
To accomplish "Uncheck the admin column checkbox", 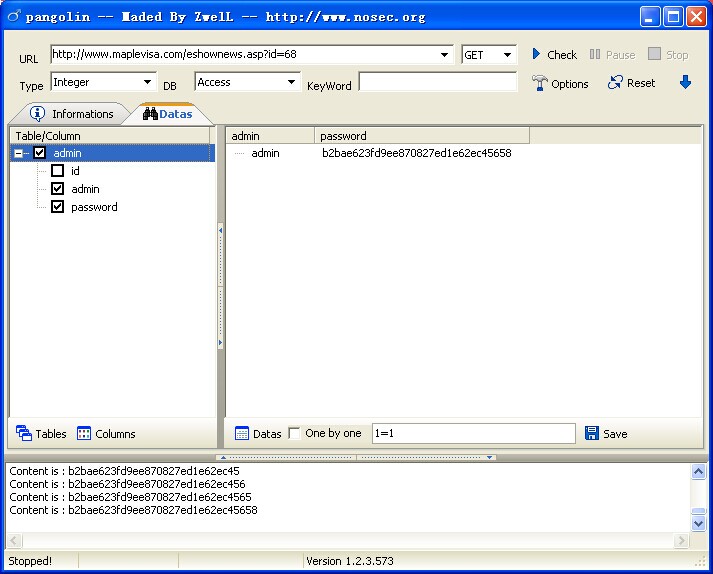I will click(57, 188).
